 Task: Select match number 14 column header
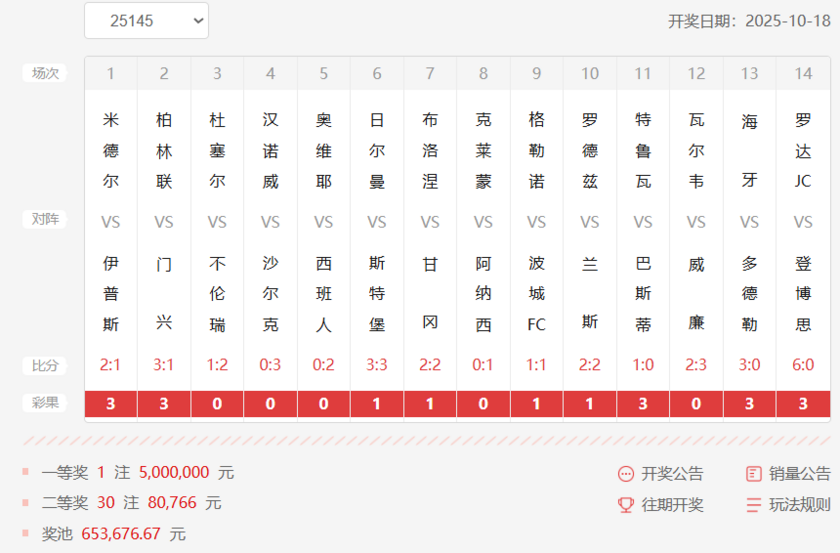coord(803,73)
